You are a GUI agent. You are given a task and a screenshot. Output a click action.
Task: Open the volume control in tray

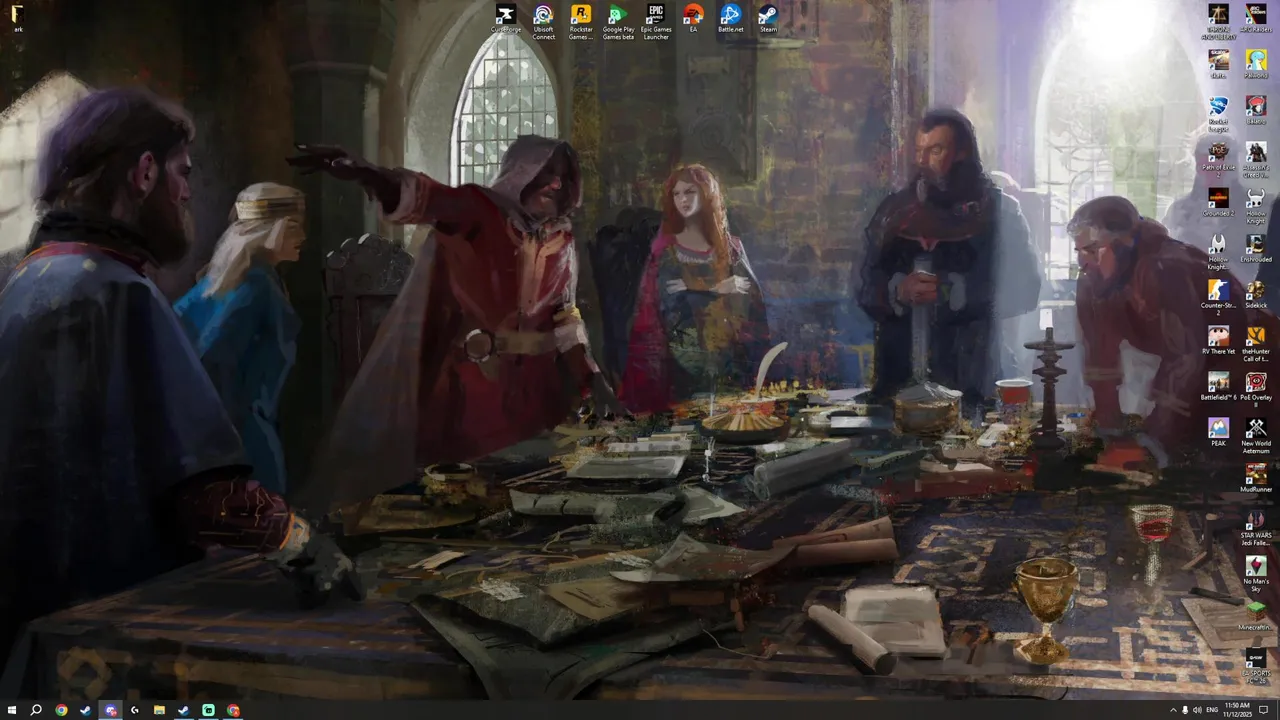tap(1198, 710)
